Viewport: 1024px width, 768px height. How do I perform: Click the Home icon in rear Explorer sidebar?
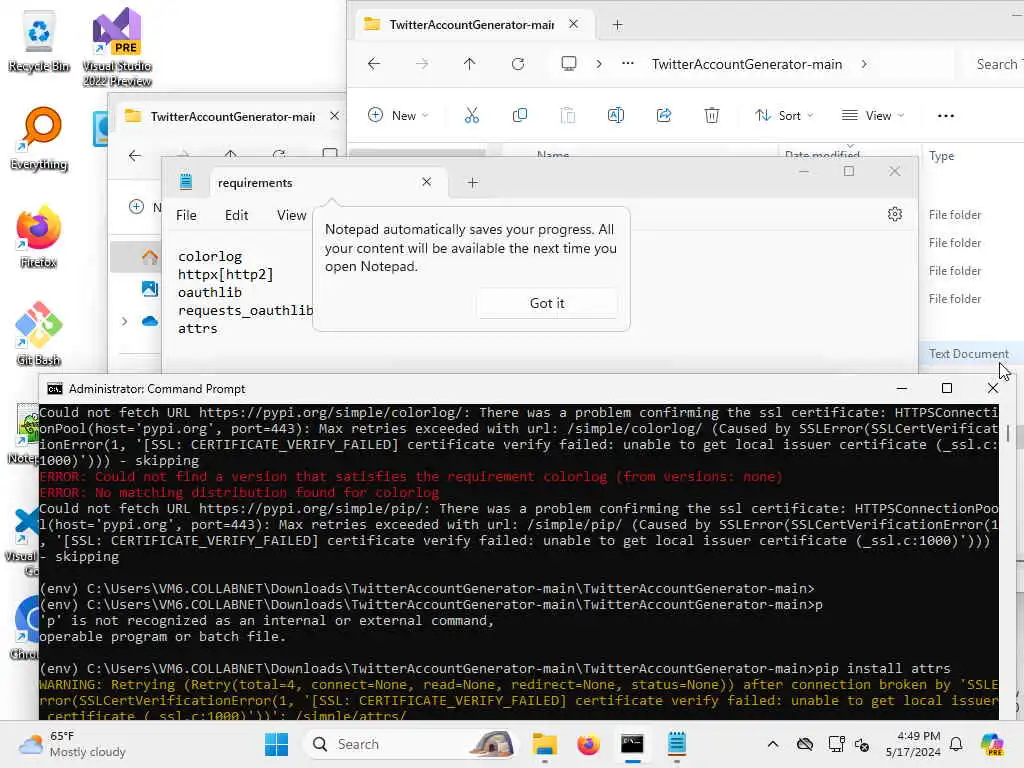150,257
